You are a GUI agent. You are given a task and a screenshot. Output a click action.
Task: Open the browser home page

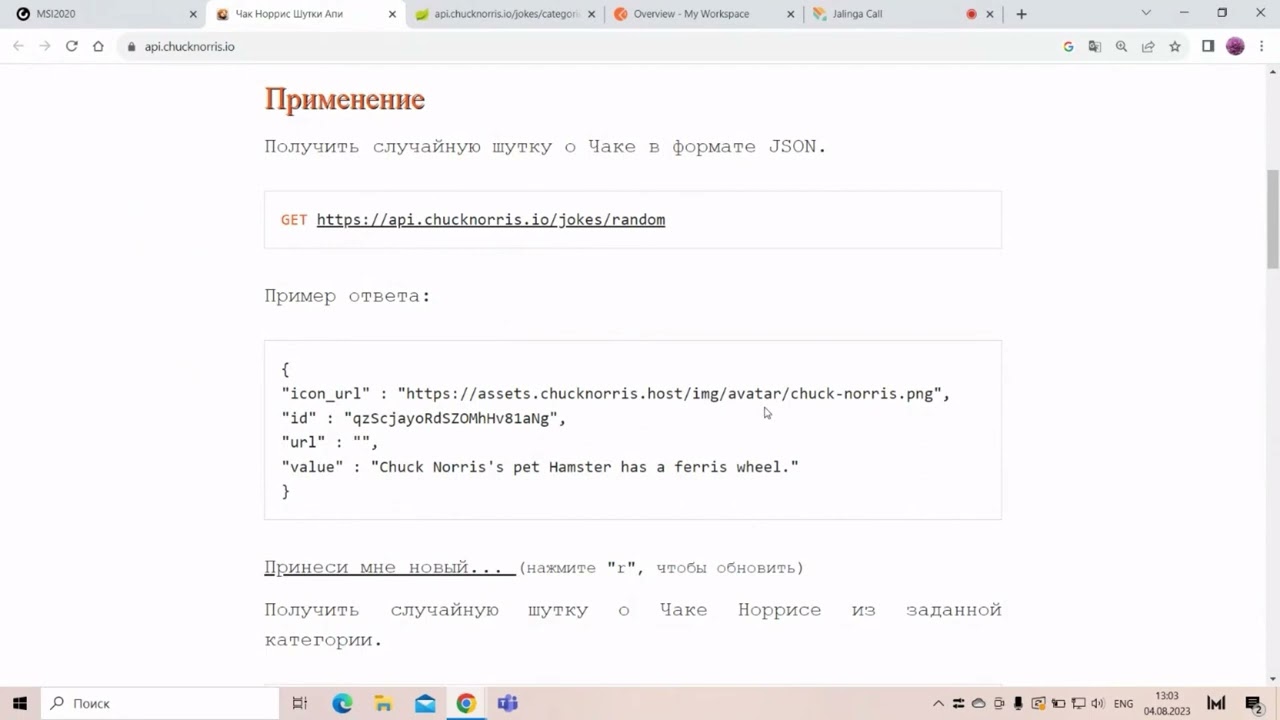coord(98,46)
